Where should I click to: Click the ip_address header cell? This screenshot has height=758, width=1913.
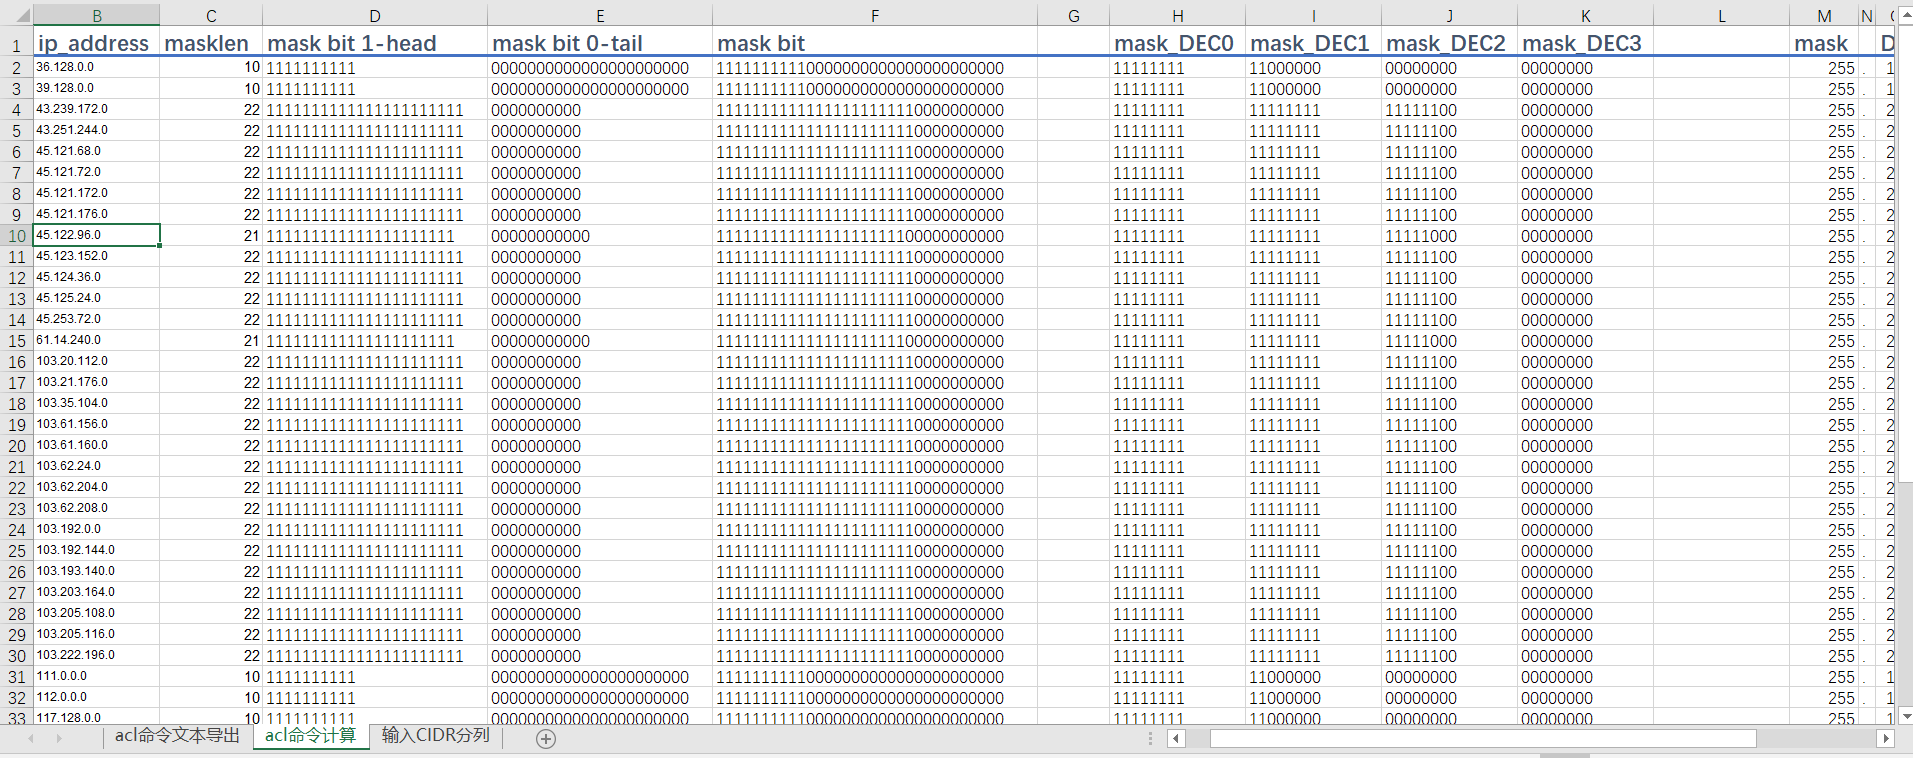[x=96, y=44]
